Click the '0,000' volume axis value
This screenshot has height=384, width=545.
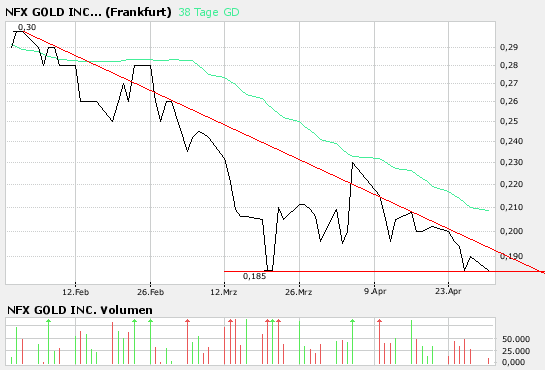[x=513, y=362]
